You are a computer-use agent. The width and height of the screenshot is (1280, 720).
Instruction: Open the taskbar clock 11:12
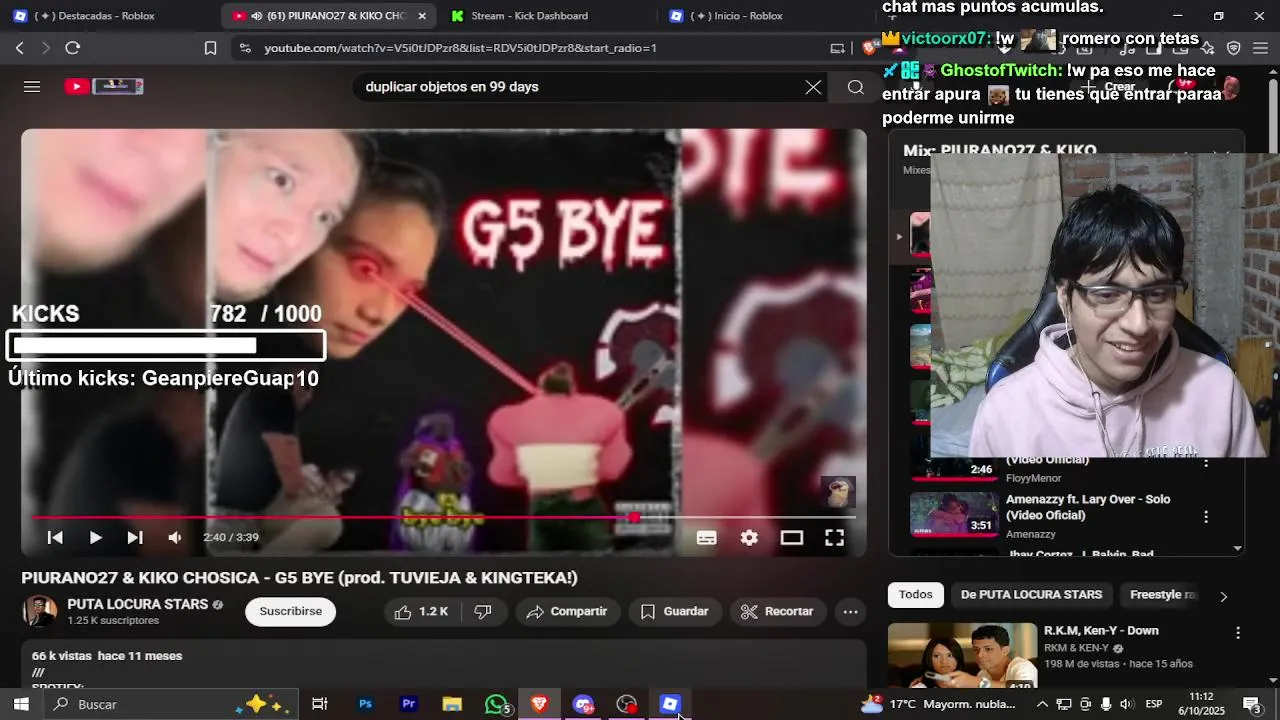(1202, 704)
